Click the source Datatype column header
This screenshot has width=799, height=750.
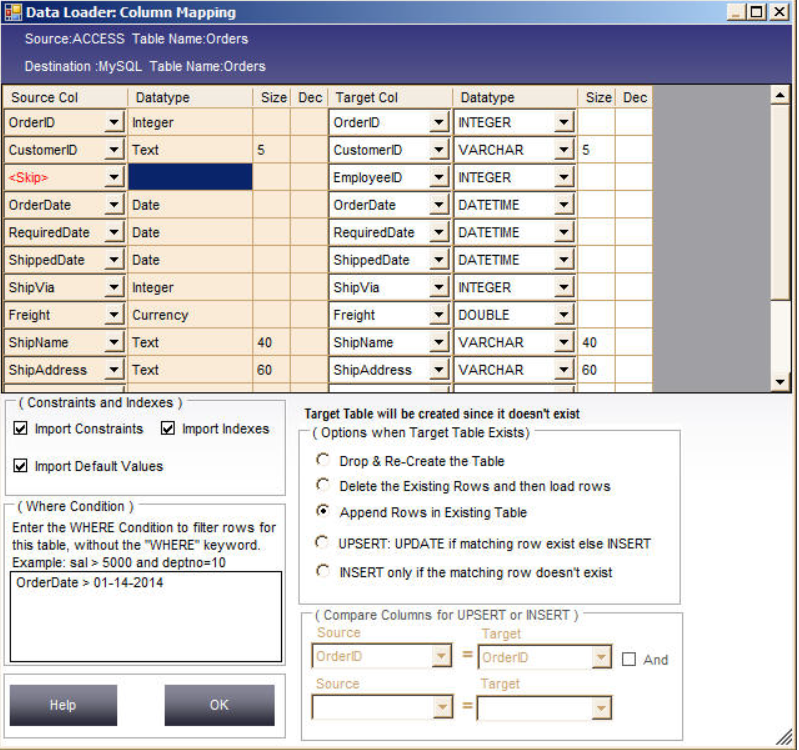click(190, 97)
